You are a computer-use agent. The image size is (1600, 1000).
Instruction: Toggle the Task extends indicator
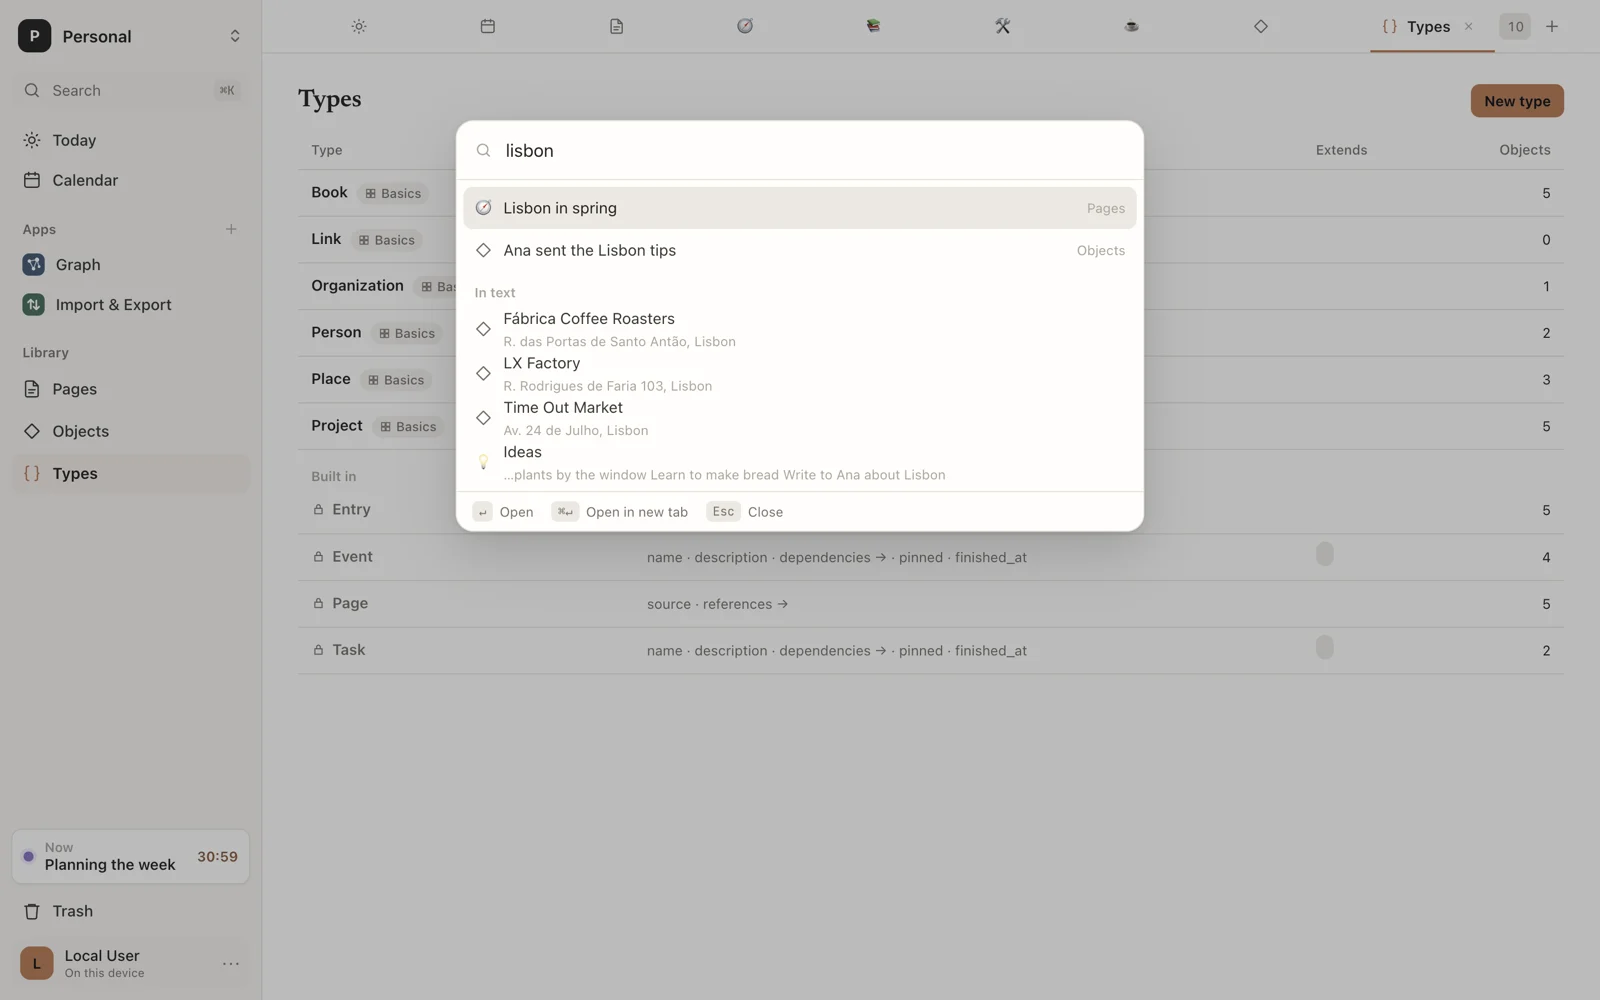point(1325,648)
